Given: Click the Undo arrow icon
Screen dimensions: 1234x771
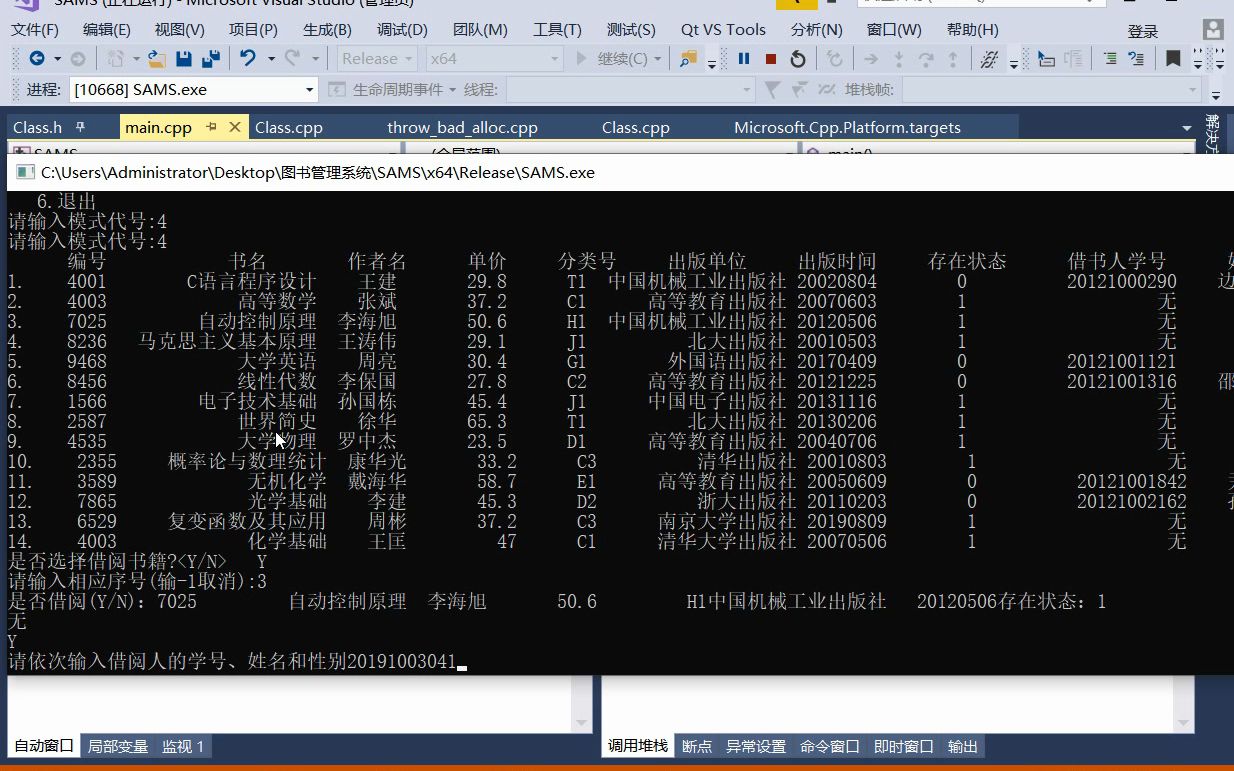Looking at the screenshot, I should tap(249, 59).
